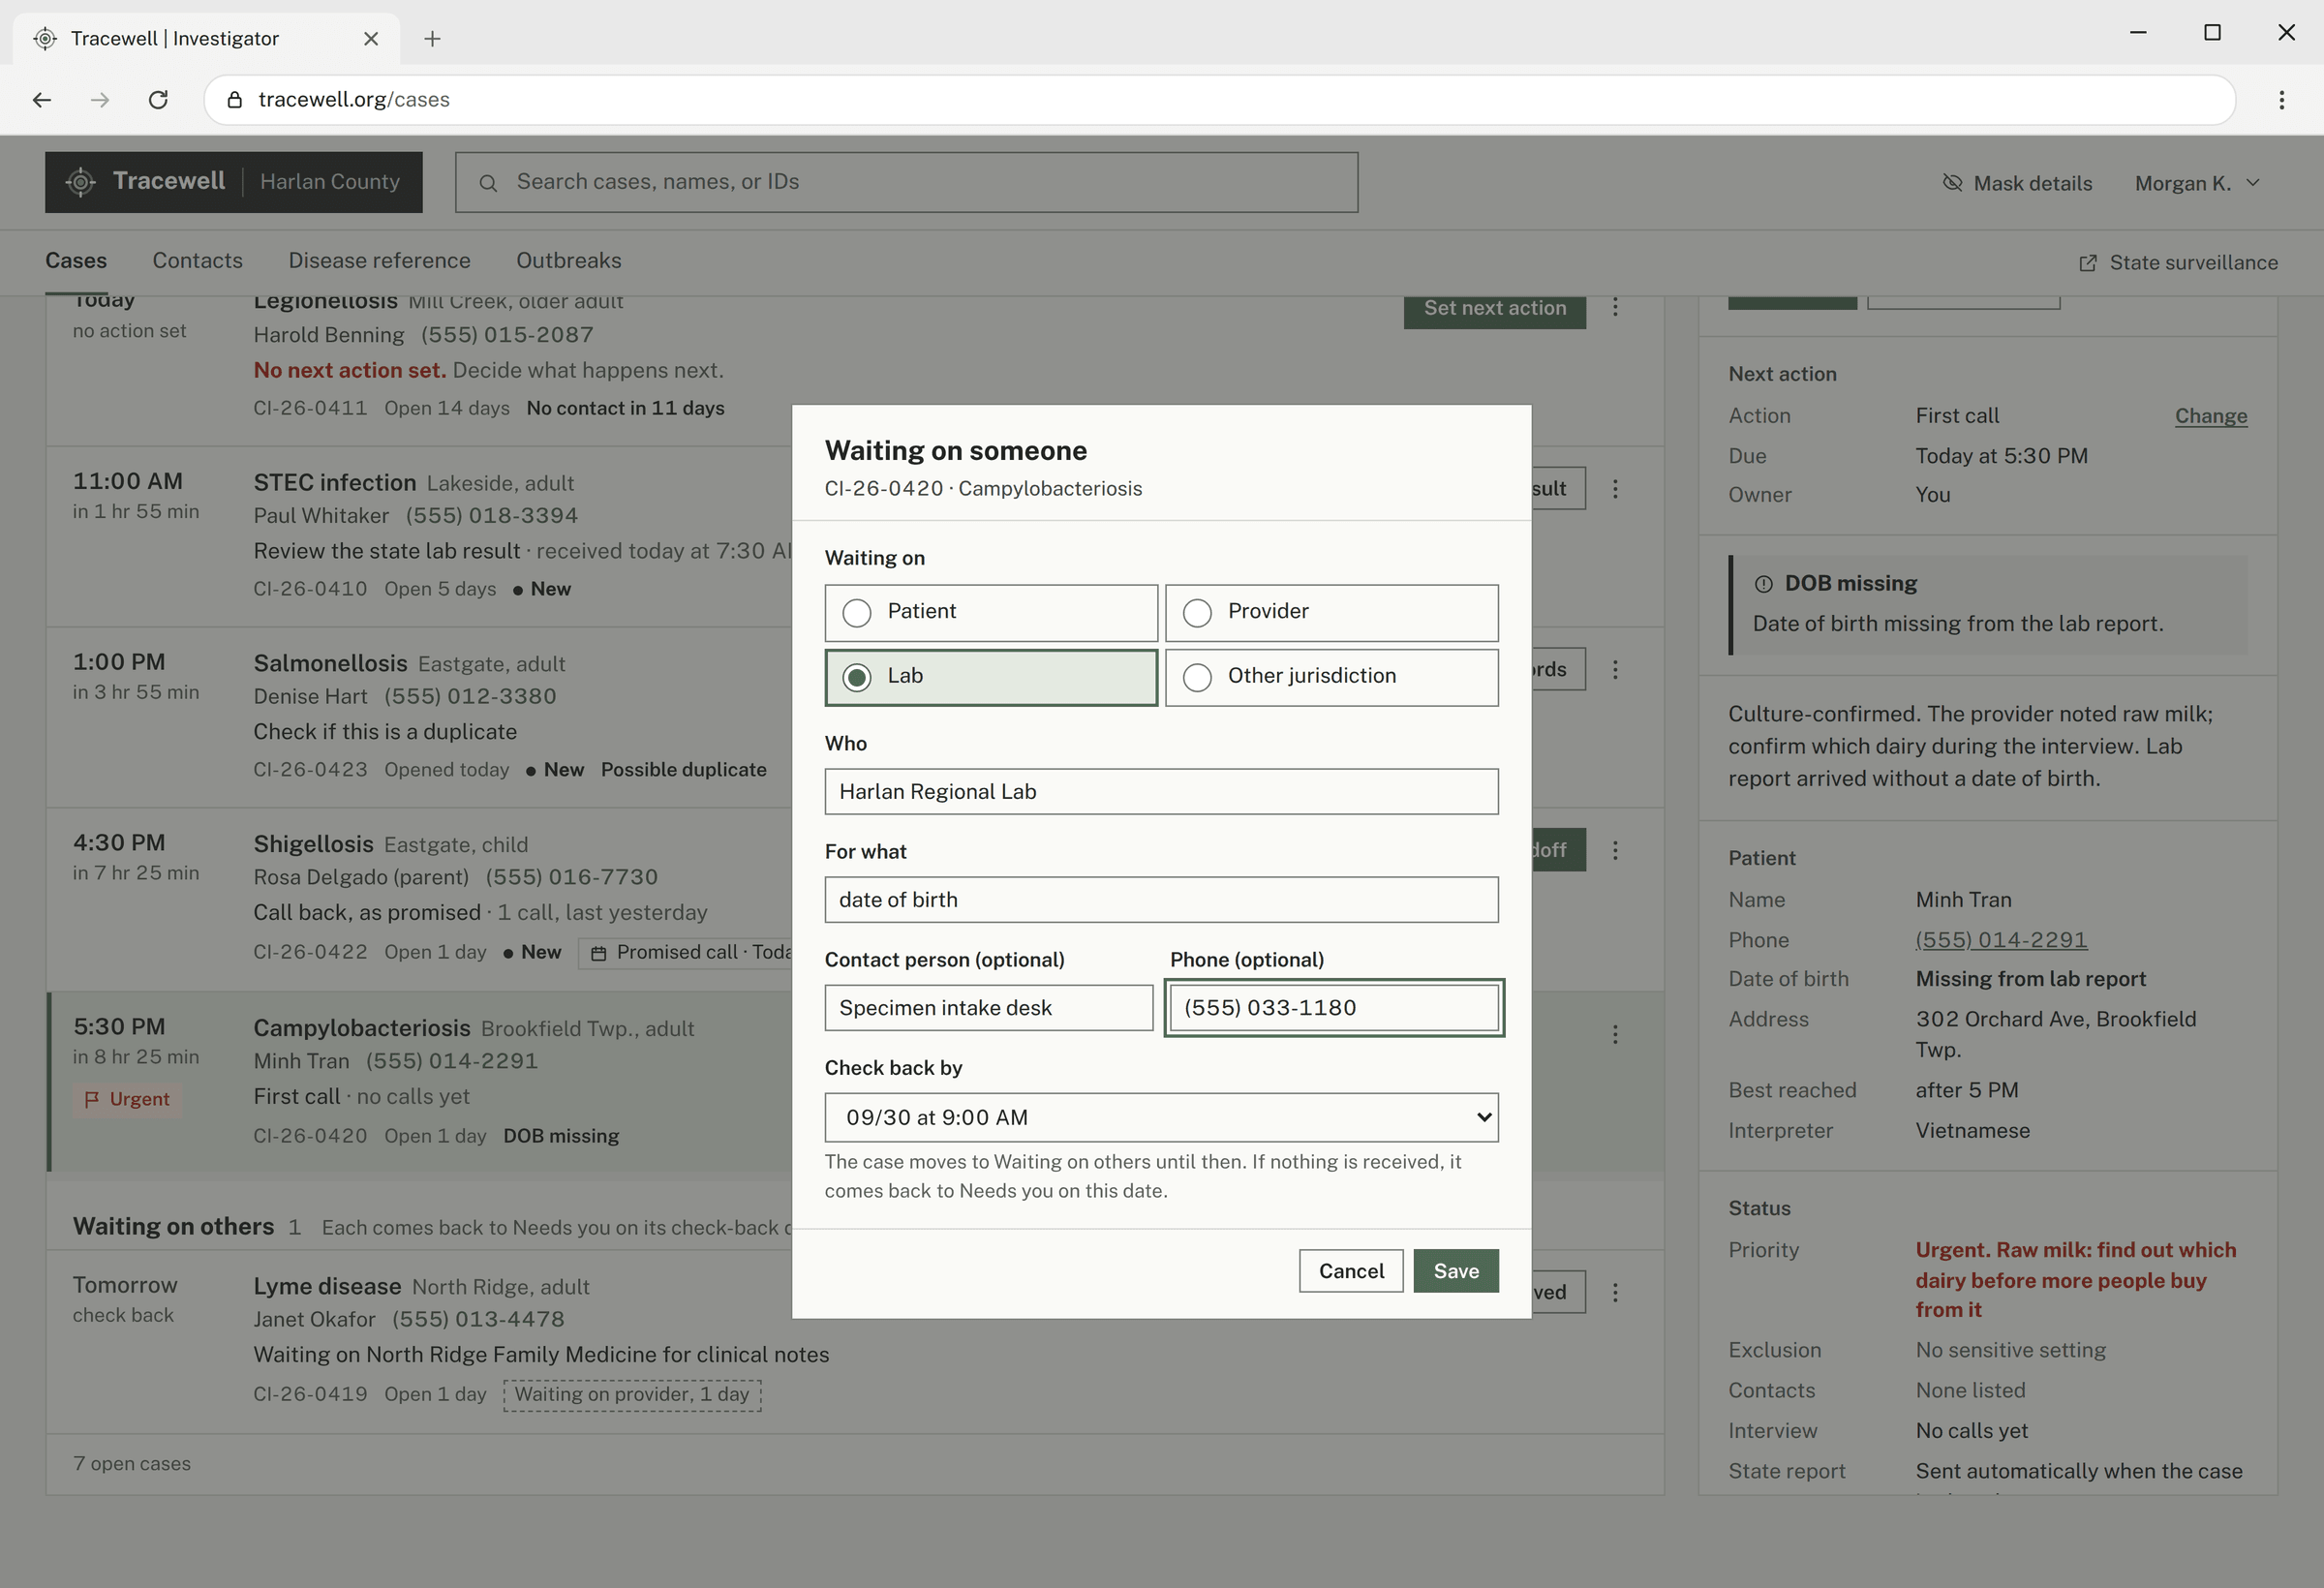Click the search magnifier icon
2324x1588 pixels.
coord(488,183)
